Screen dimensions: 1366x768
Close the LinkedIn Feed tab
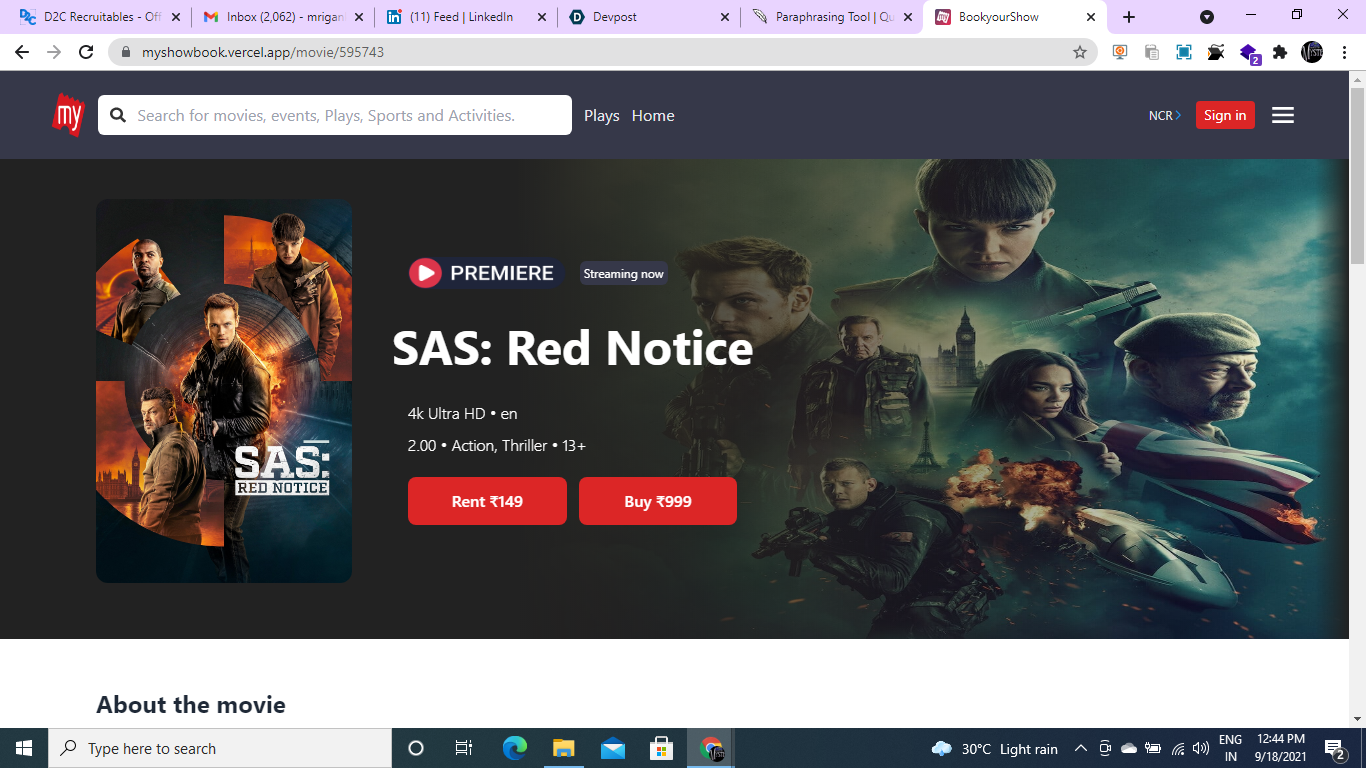click(542, 17)
